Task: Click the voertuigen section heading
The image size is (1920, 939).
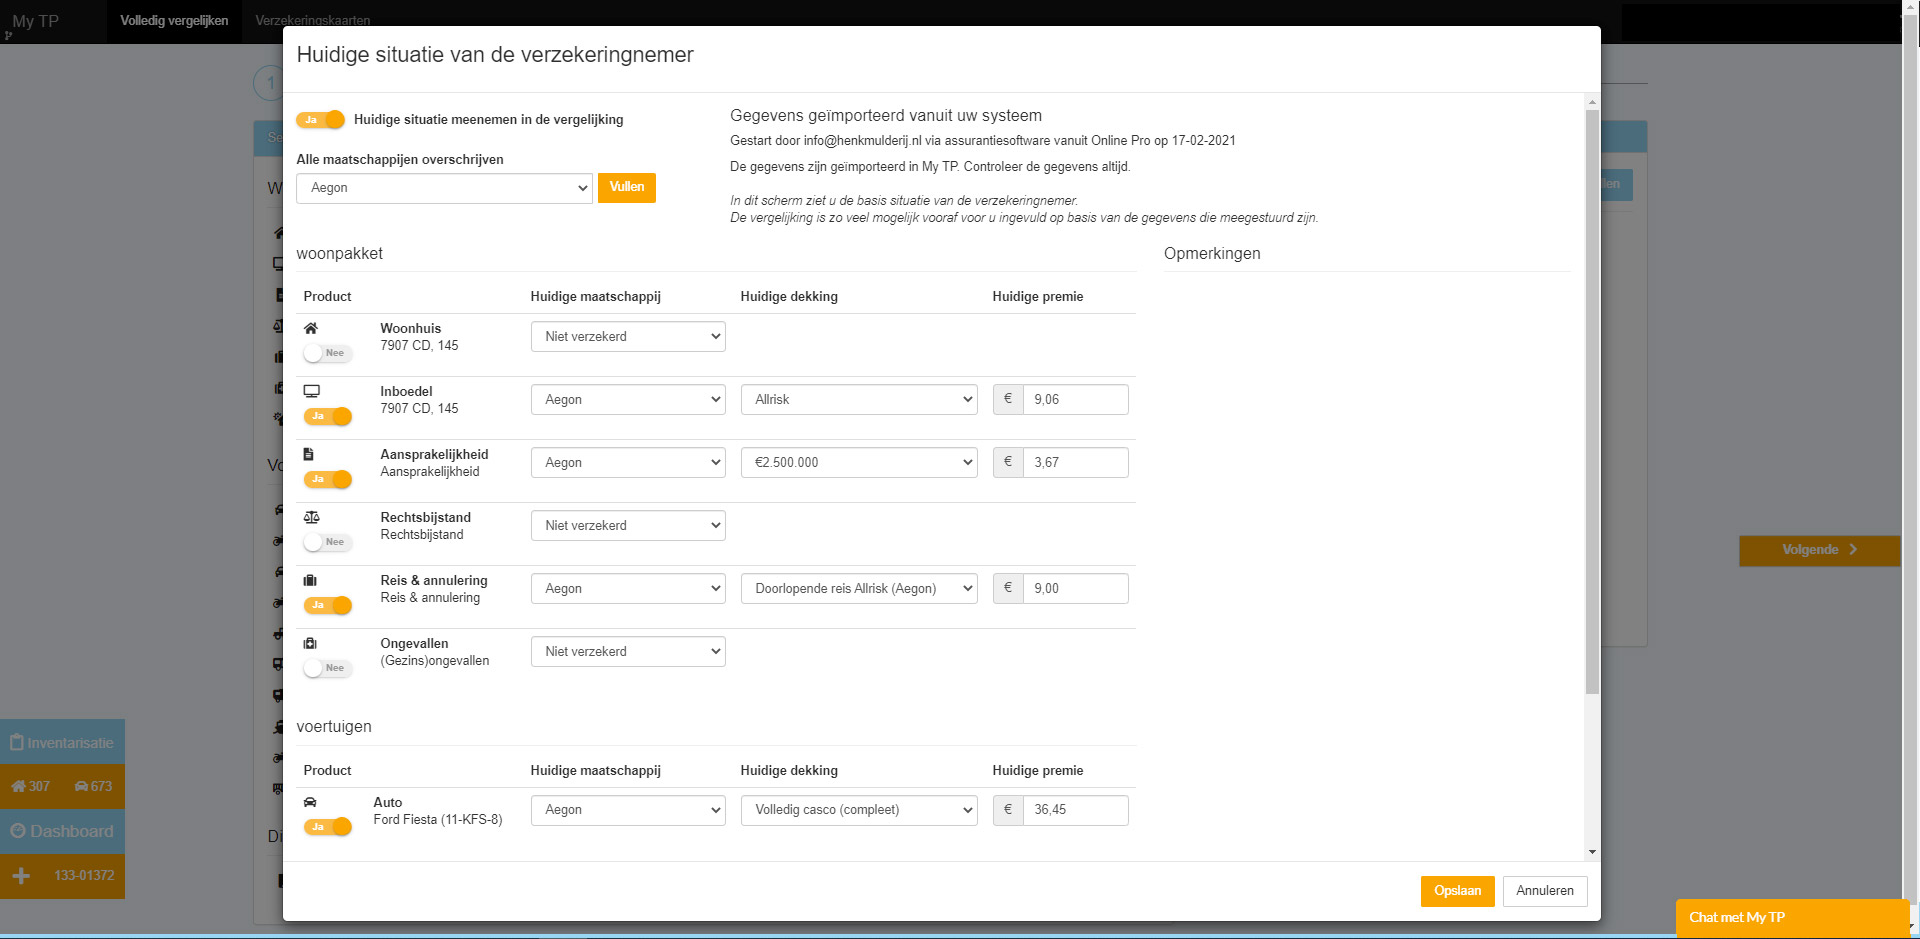Action: point(334,727)
